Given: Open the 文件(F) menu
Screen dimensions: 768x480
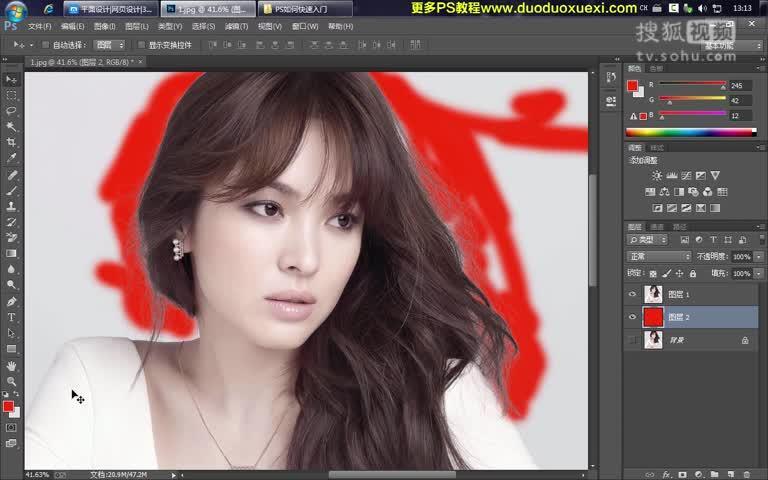Looking at the screenshot, I should [40, 26].
